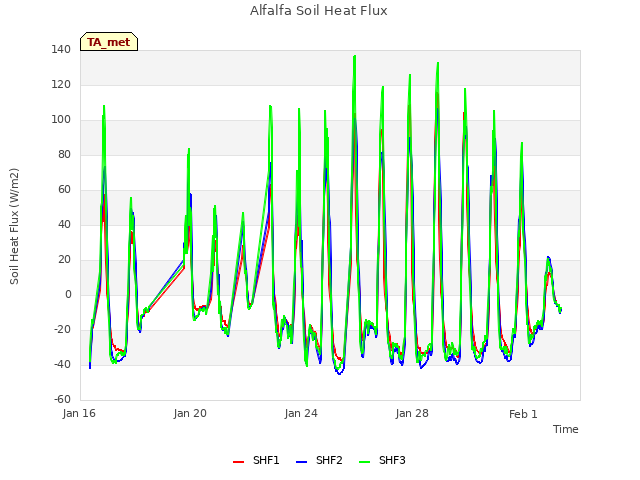Screen dimensions: 640x480
Task: Click the -40 y-axis tick label
Action: pos(62,364)
